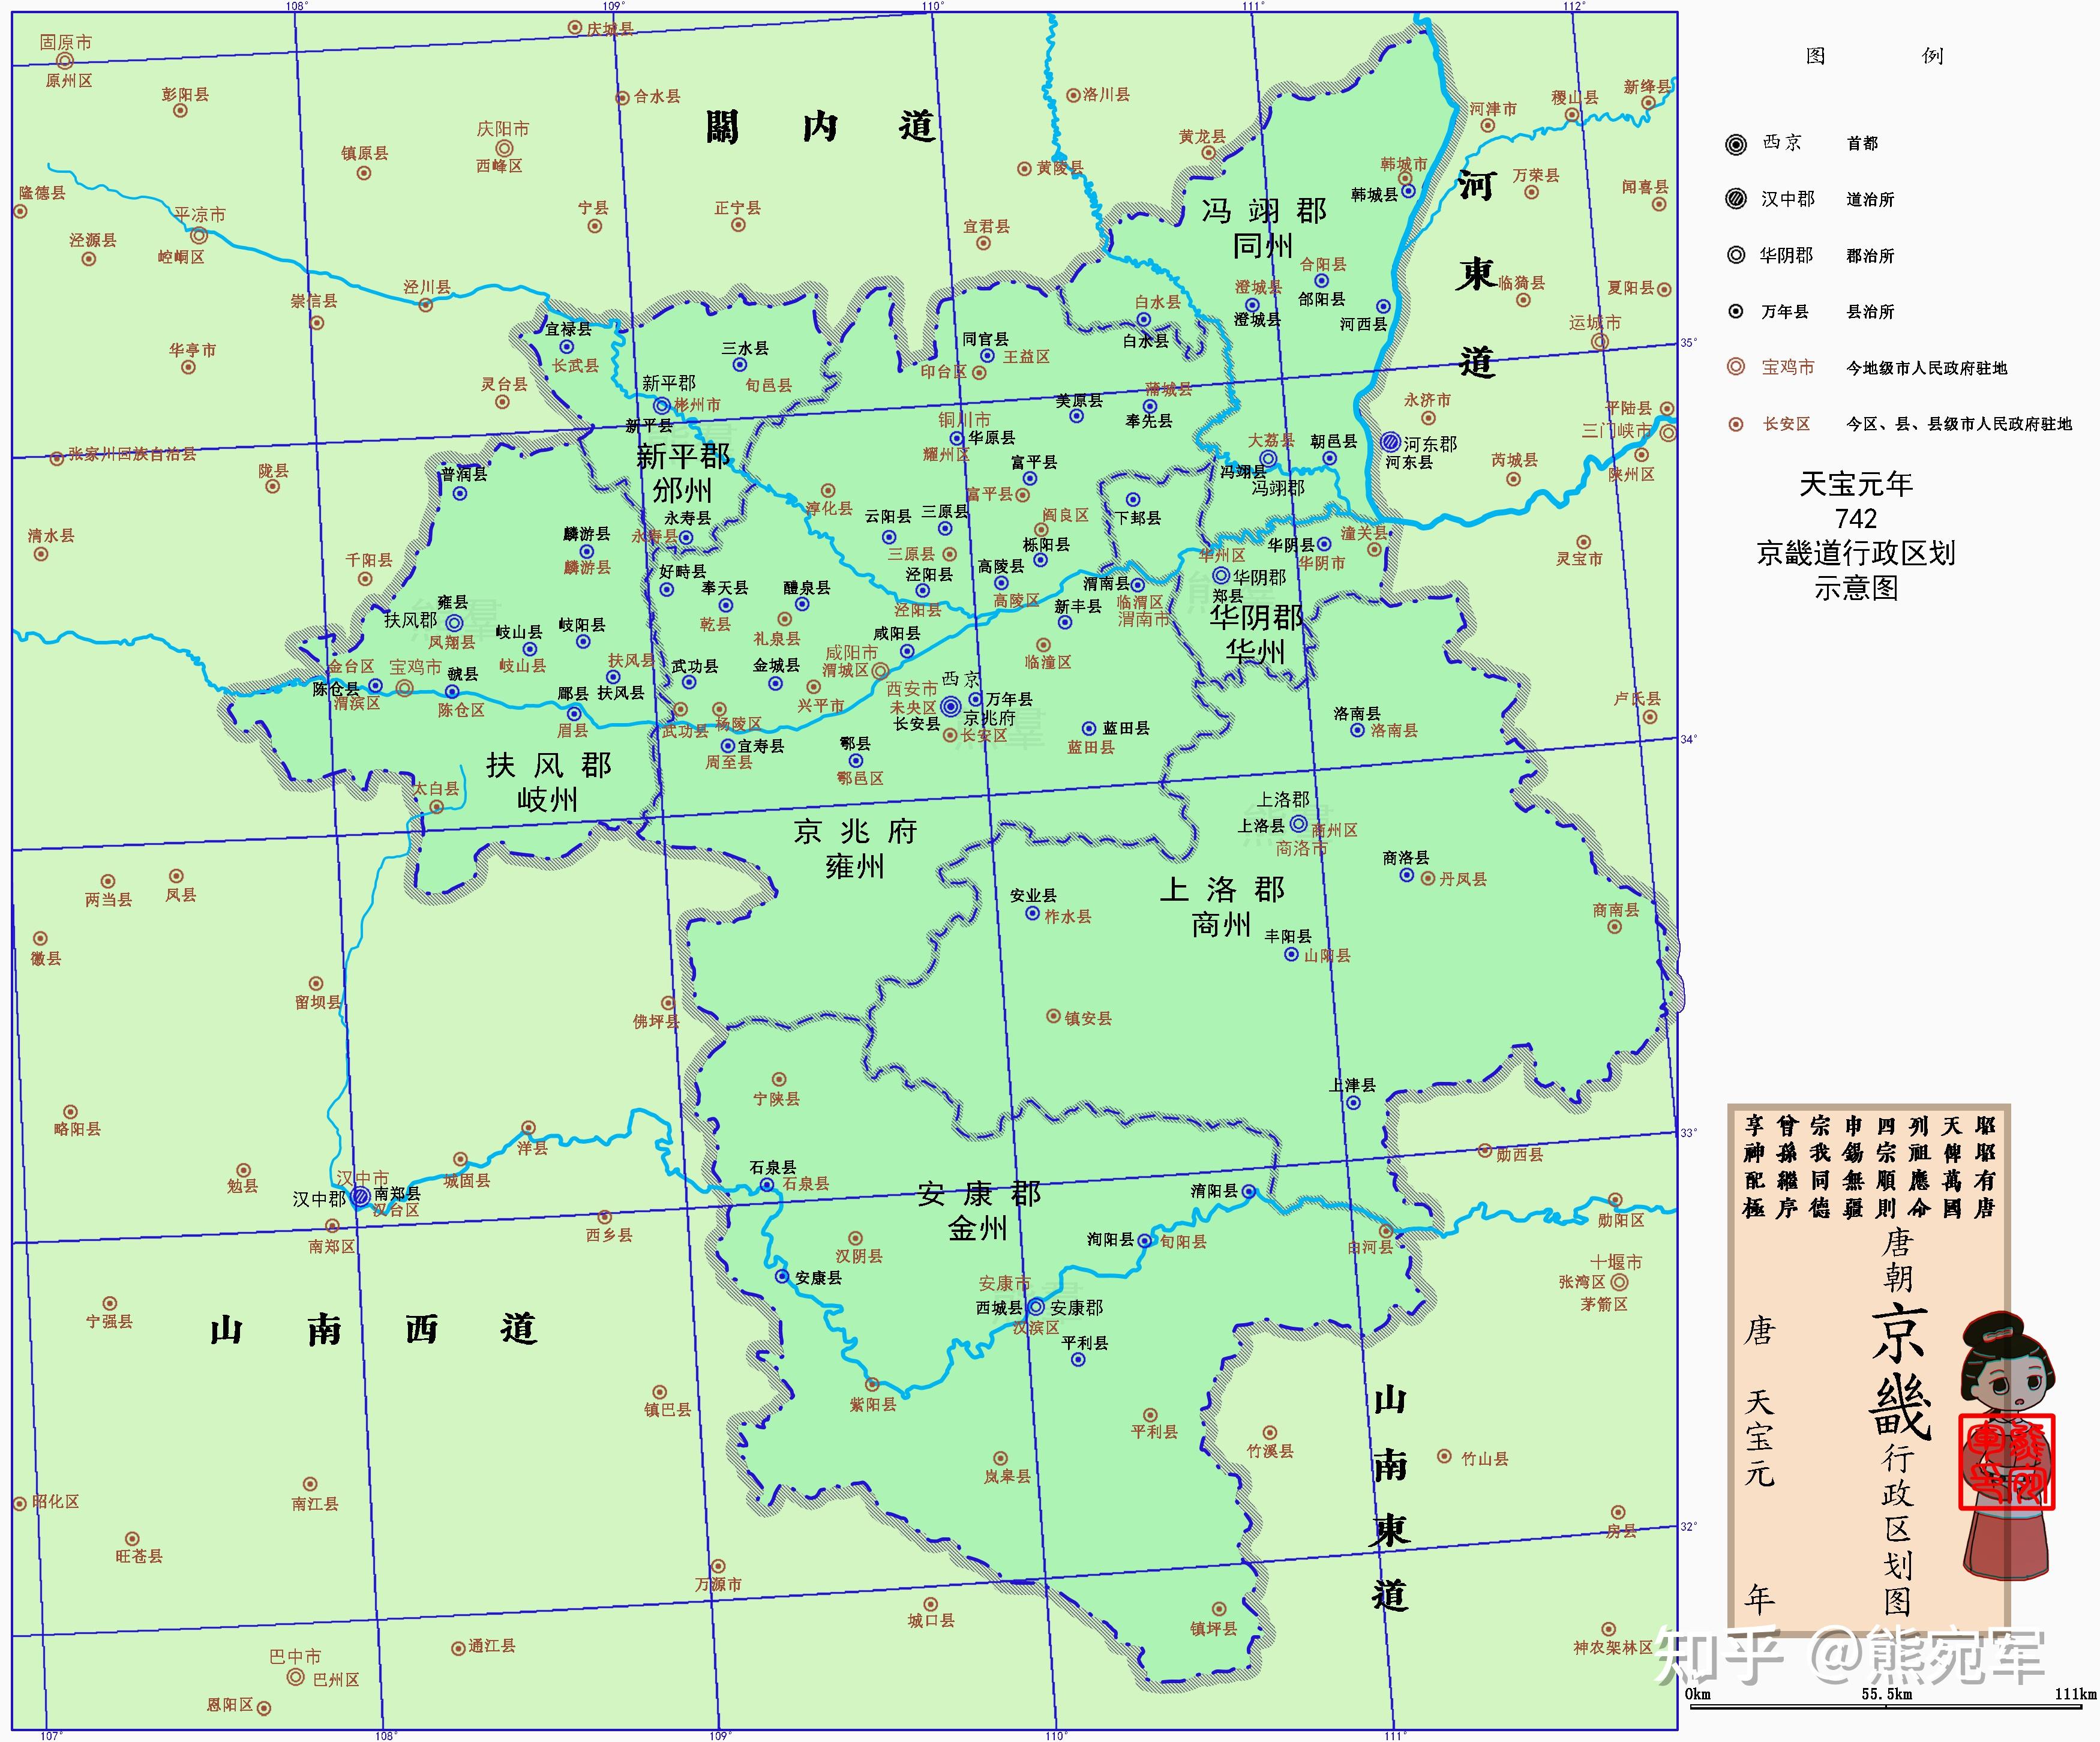This screenshot has width=2100, height=1742.
Task: Click the 金州 label under 安康郡
Action: coord(978,1228)
